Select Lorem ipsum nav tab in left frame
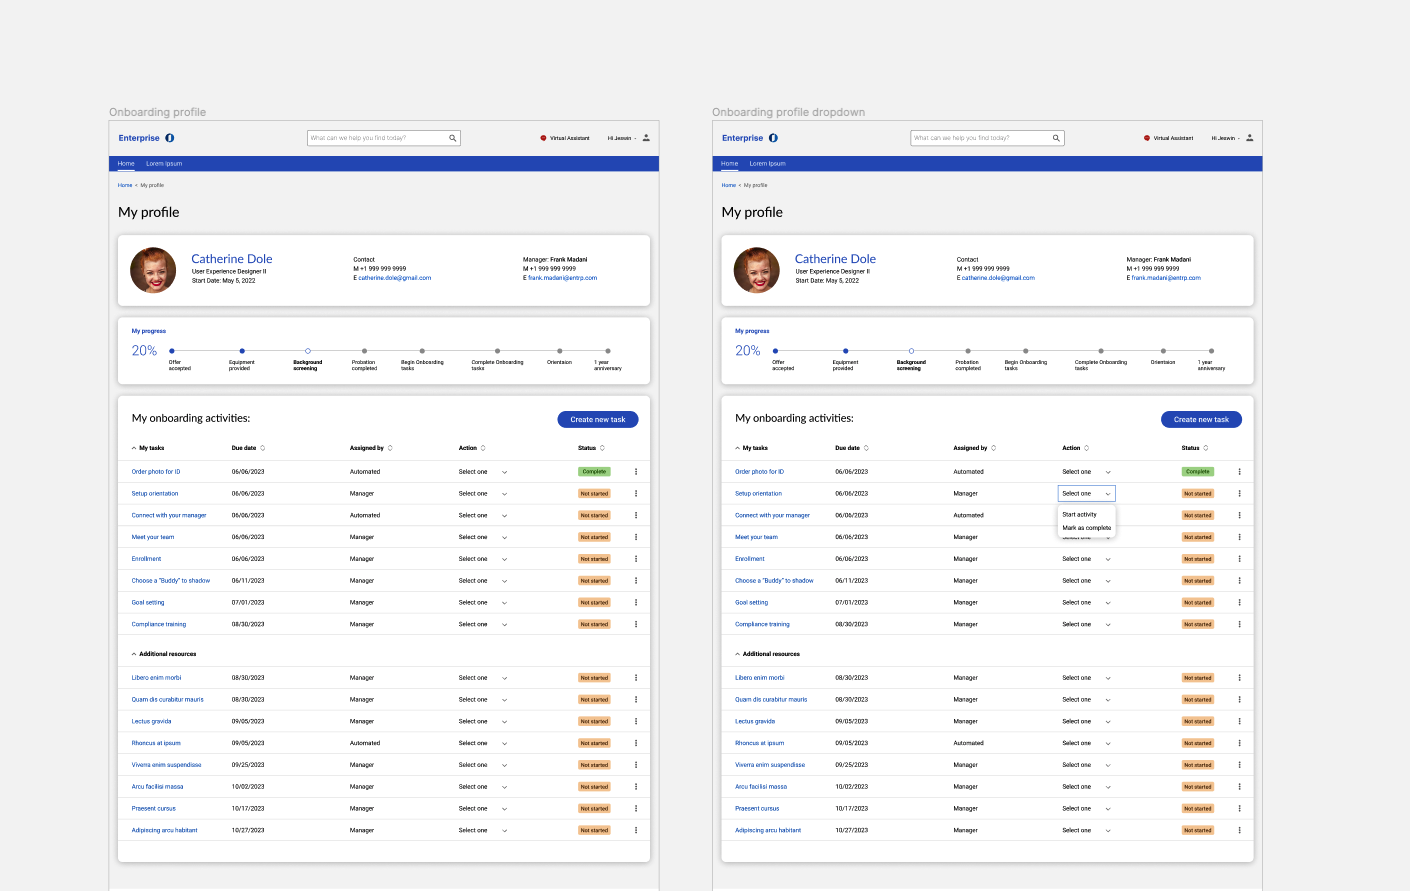1410x891 pixels. (x=164, y=163)
